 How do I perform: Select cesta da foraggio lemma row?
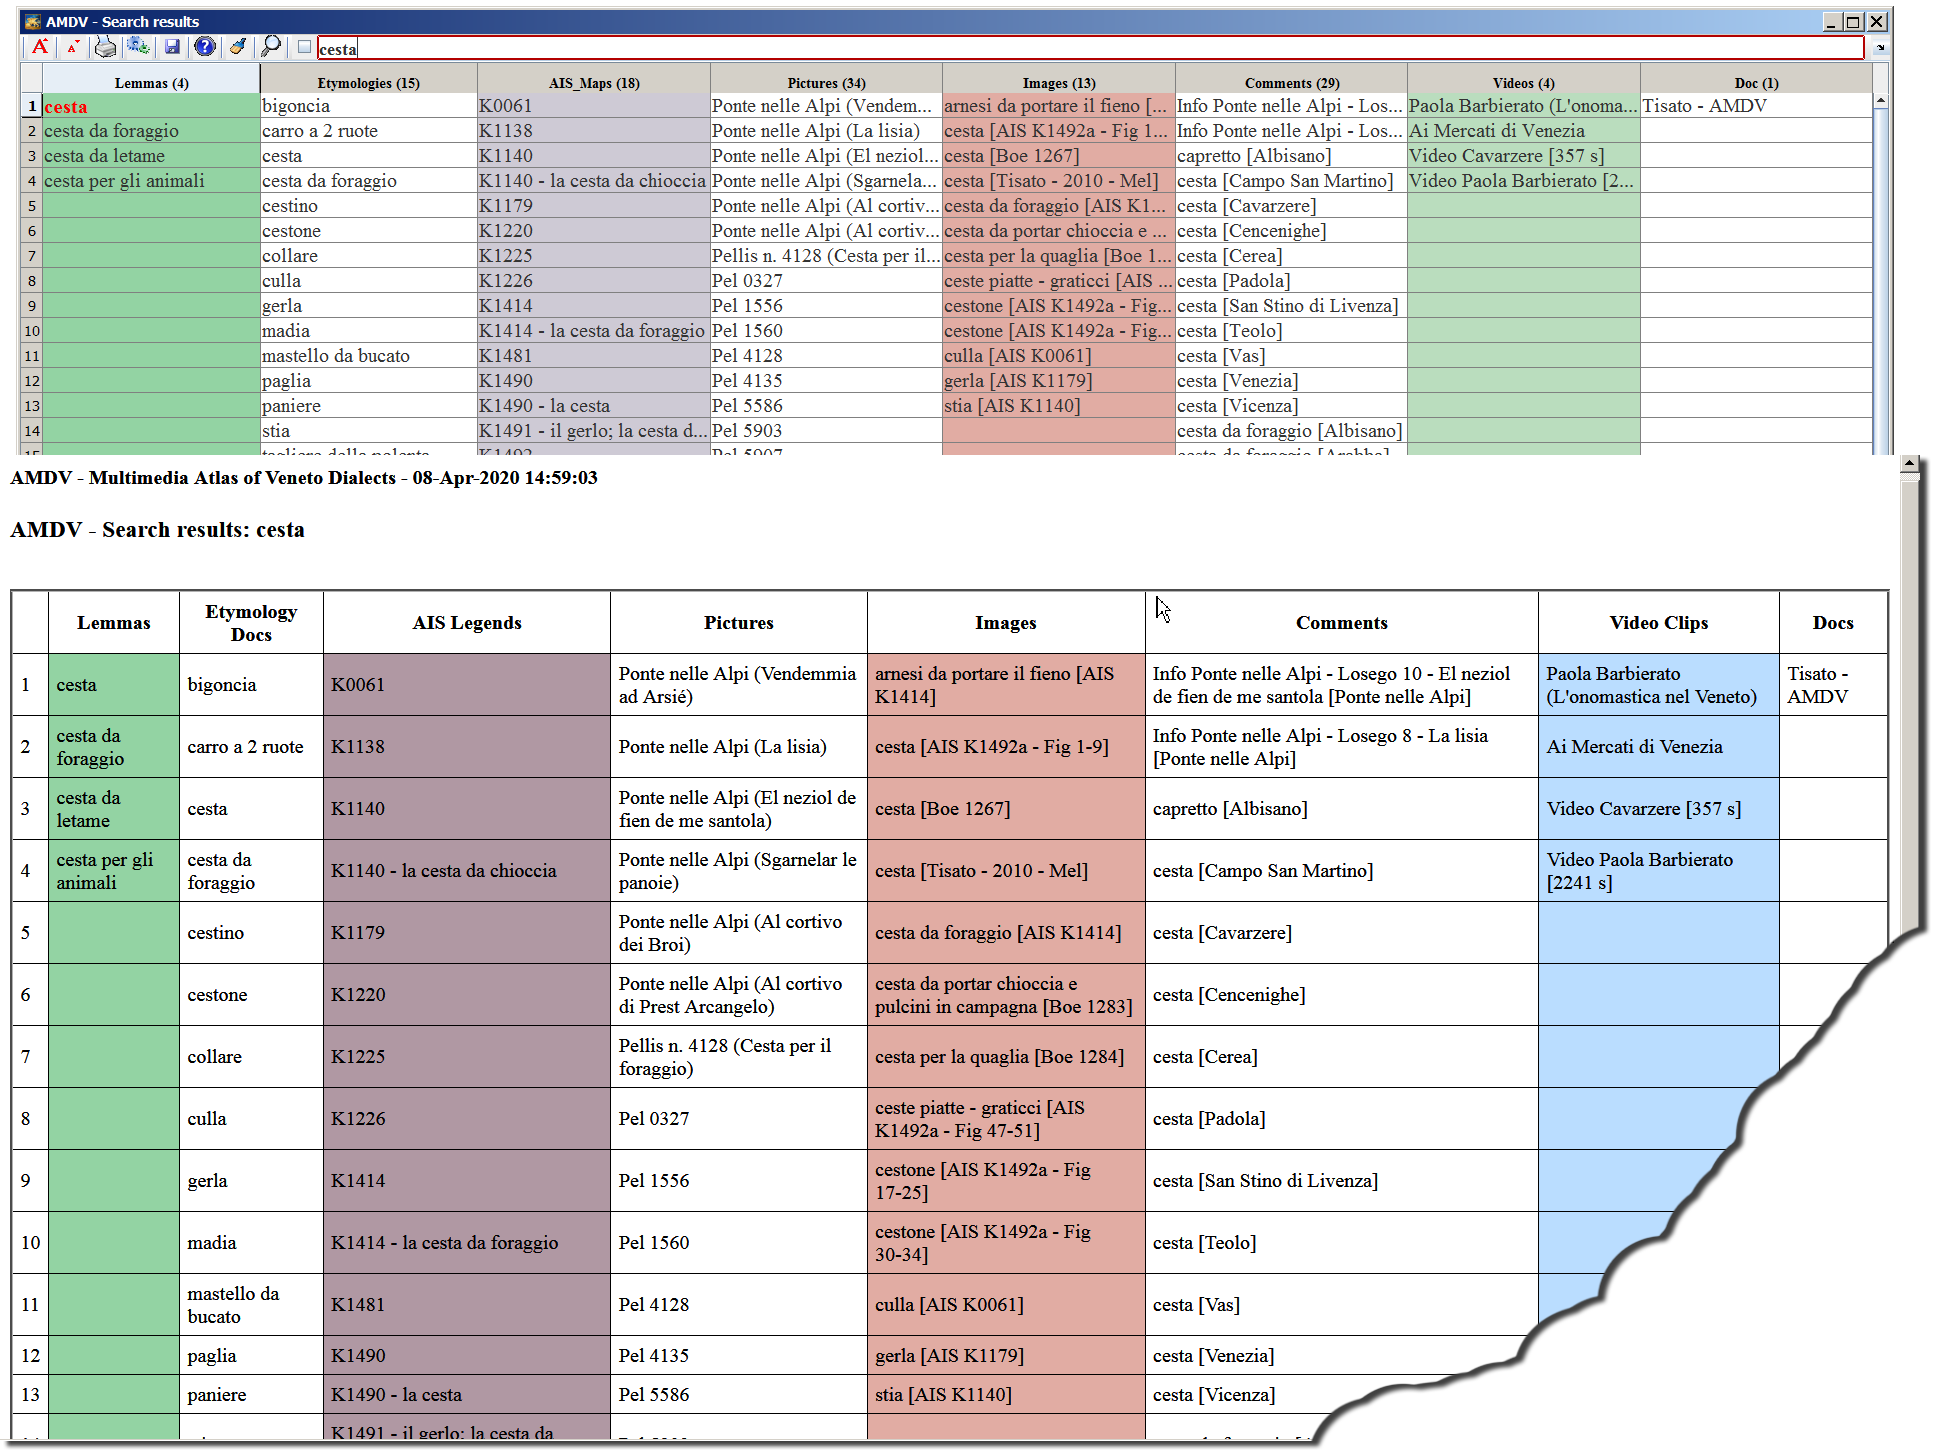click(111, 131)
